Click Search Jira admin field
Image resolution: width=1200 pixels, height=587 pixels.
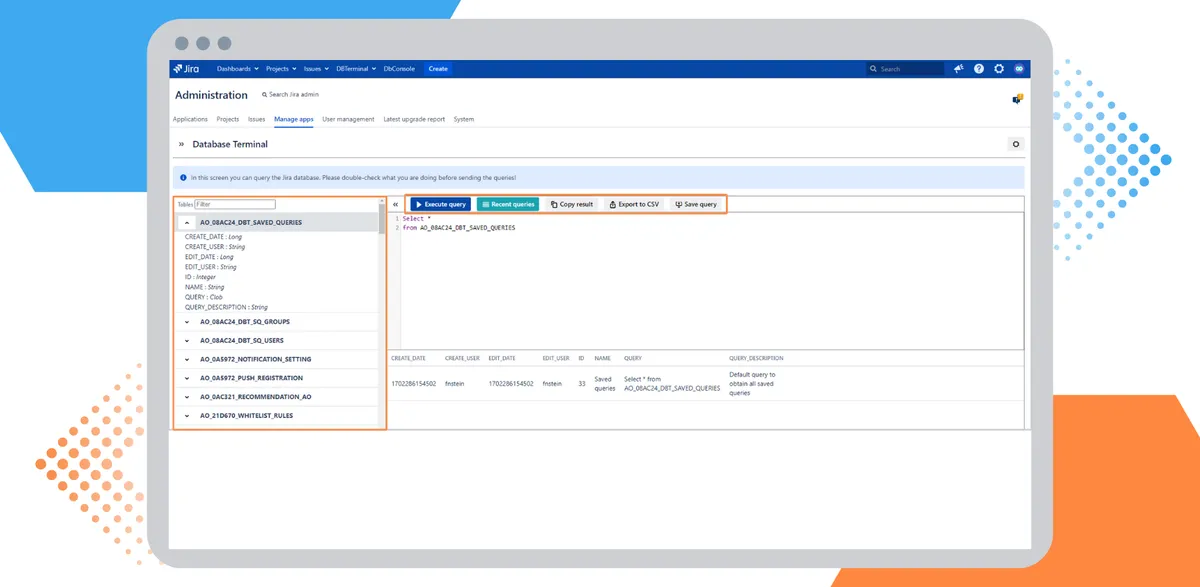(x=291, y=95)
